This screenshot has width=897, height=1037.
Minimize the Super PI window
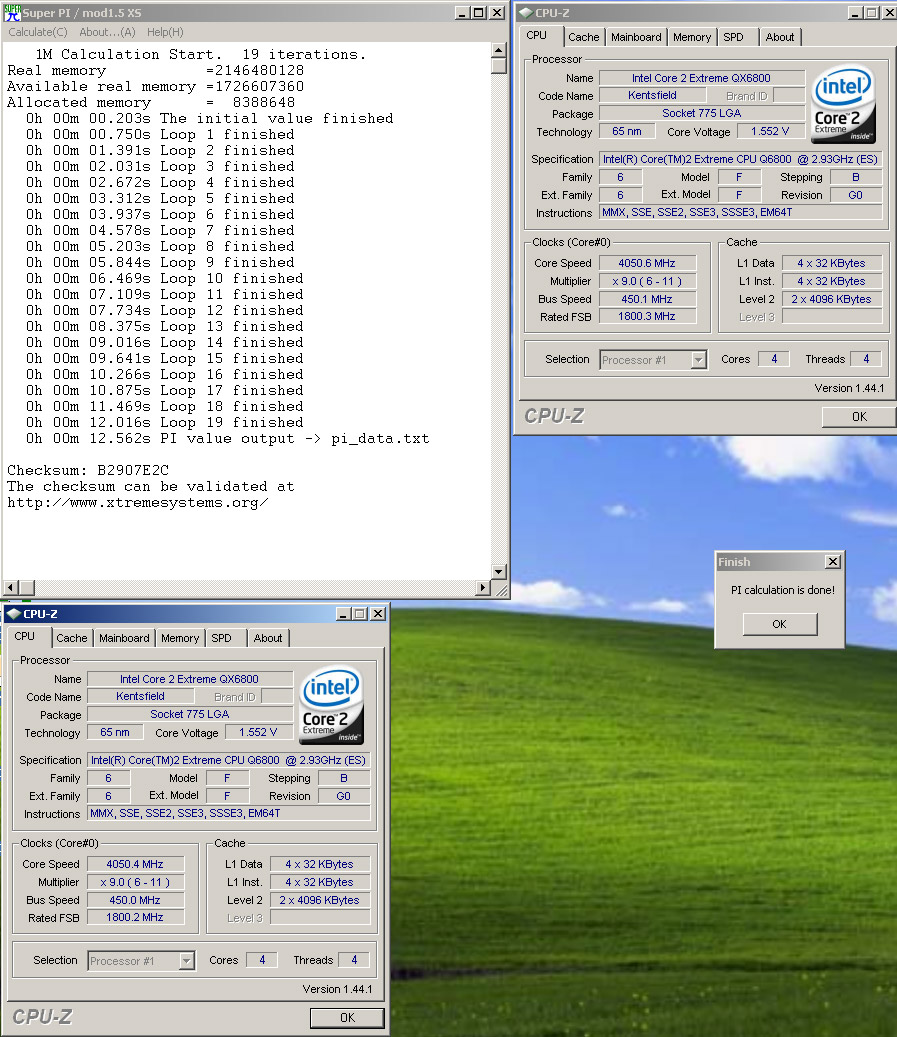[x=462, y=13]
